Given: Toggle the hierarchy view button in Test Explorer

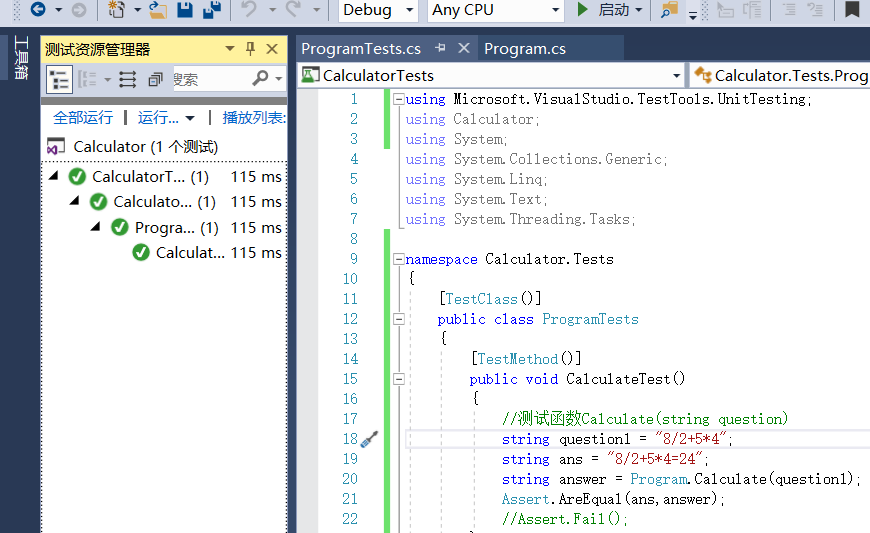Looking at the screenshot, I should (x=59, y=79).
